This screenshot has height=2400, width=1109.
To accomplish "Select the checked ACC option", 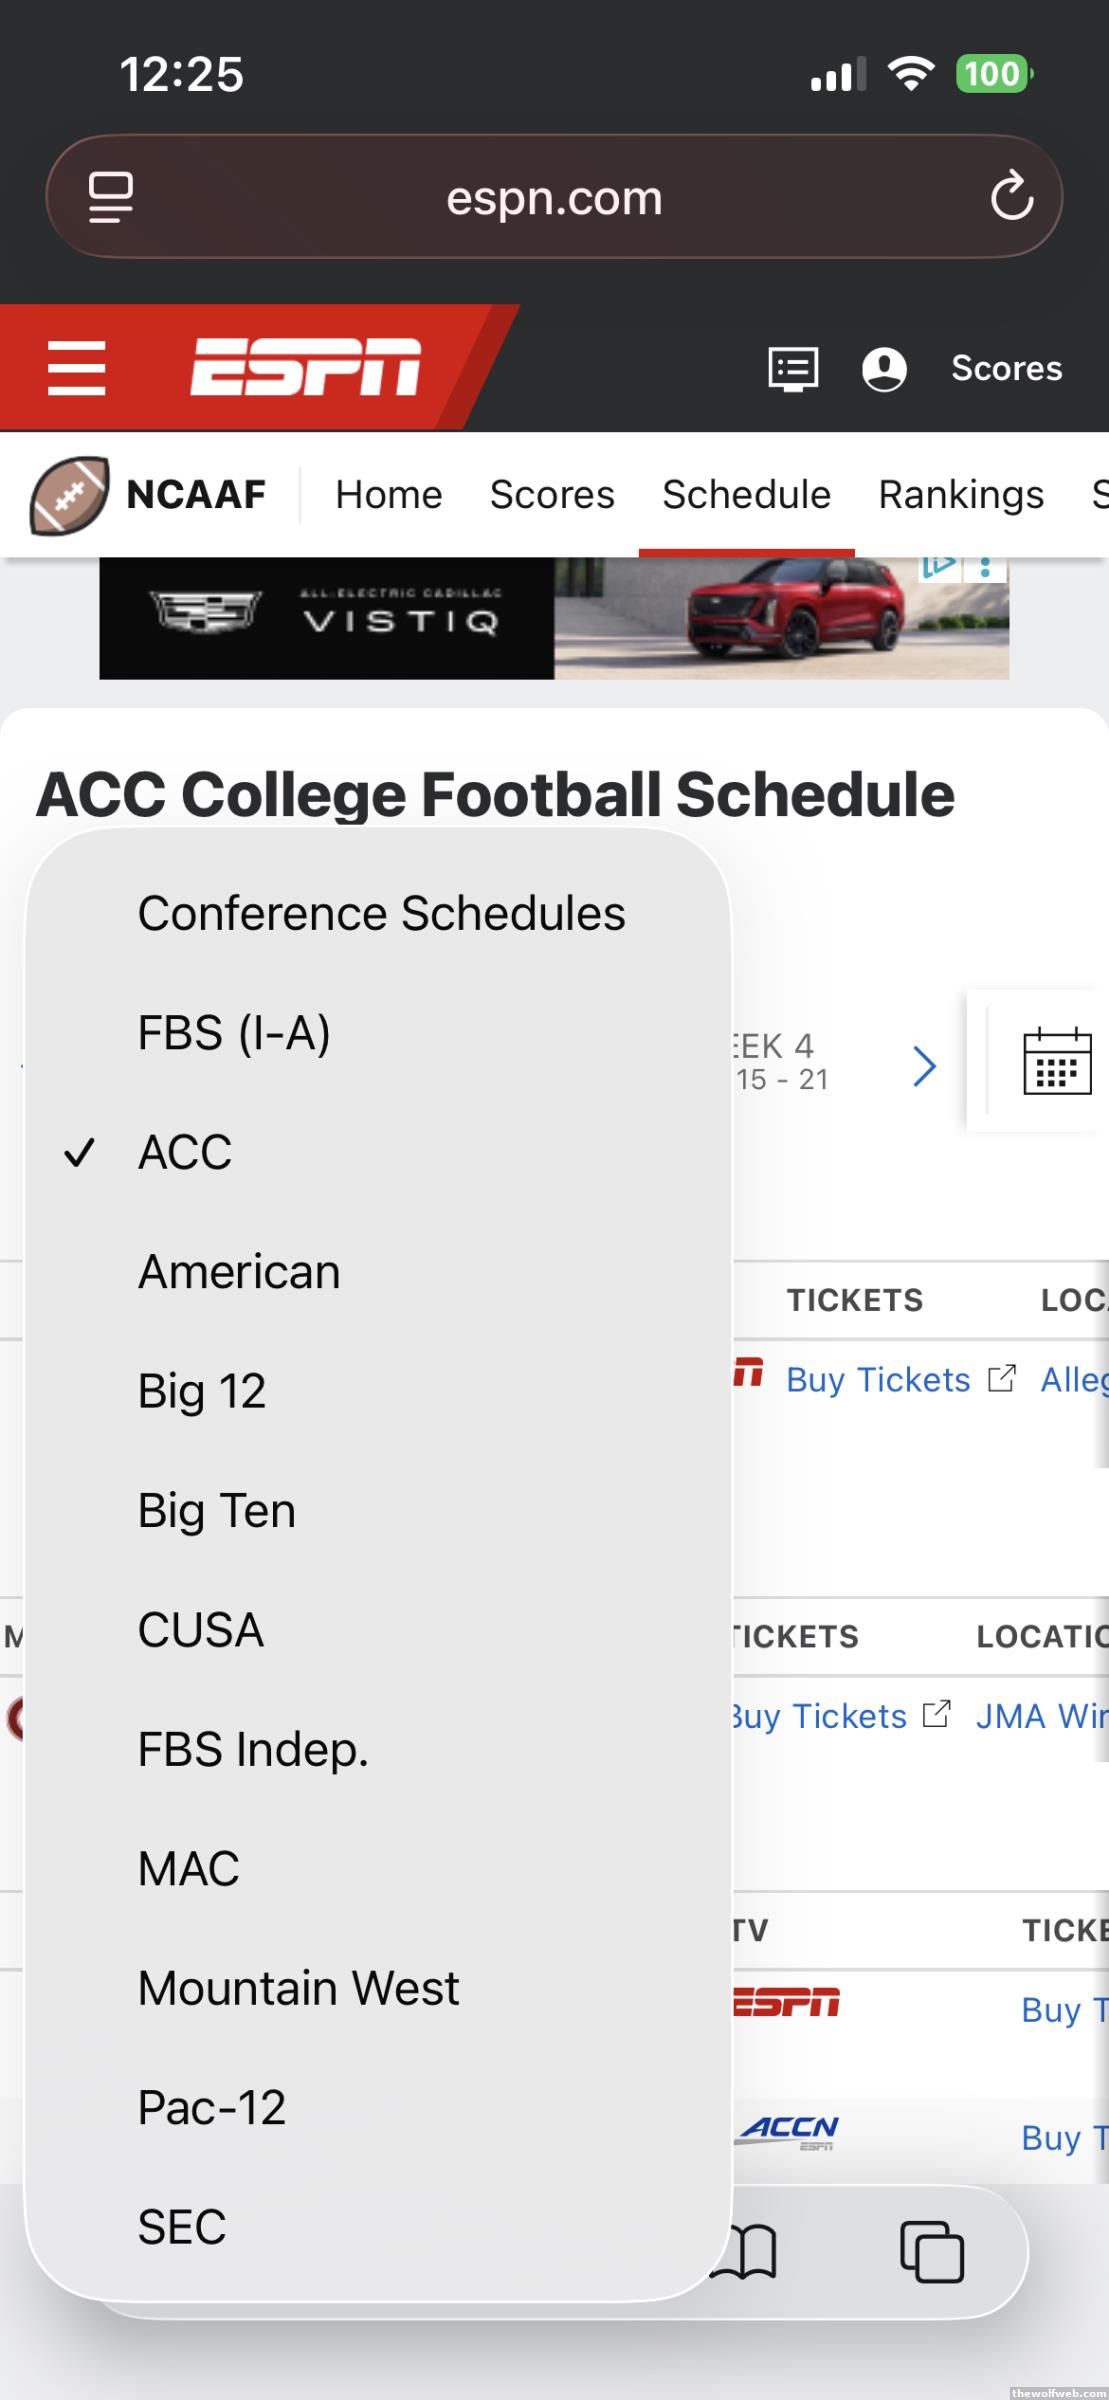I will 185,1152.
